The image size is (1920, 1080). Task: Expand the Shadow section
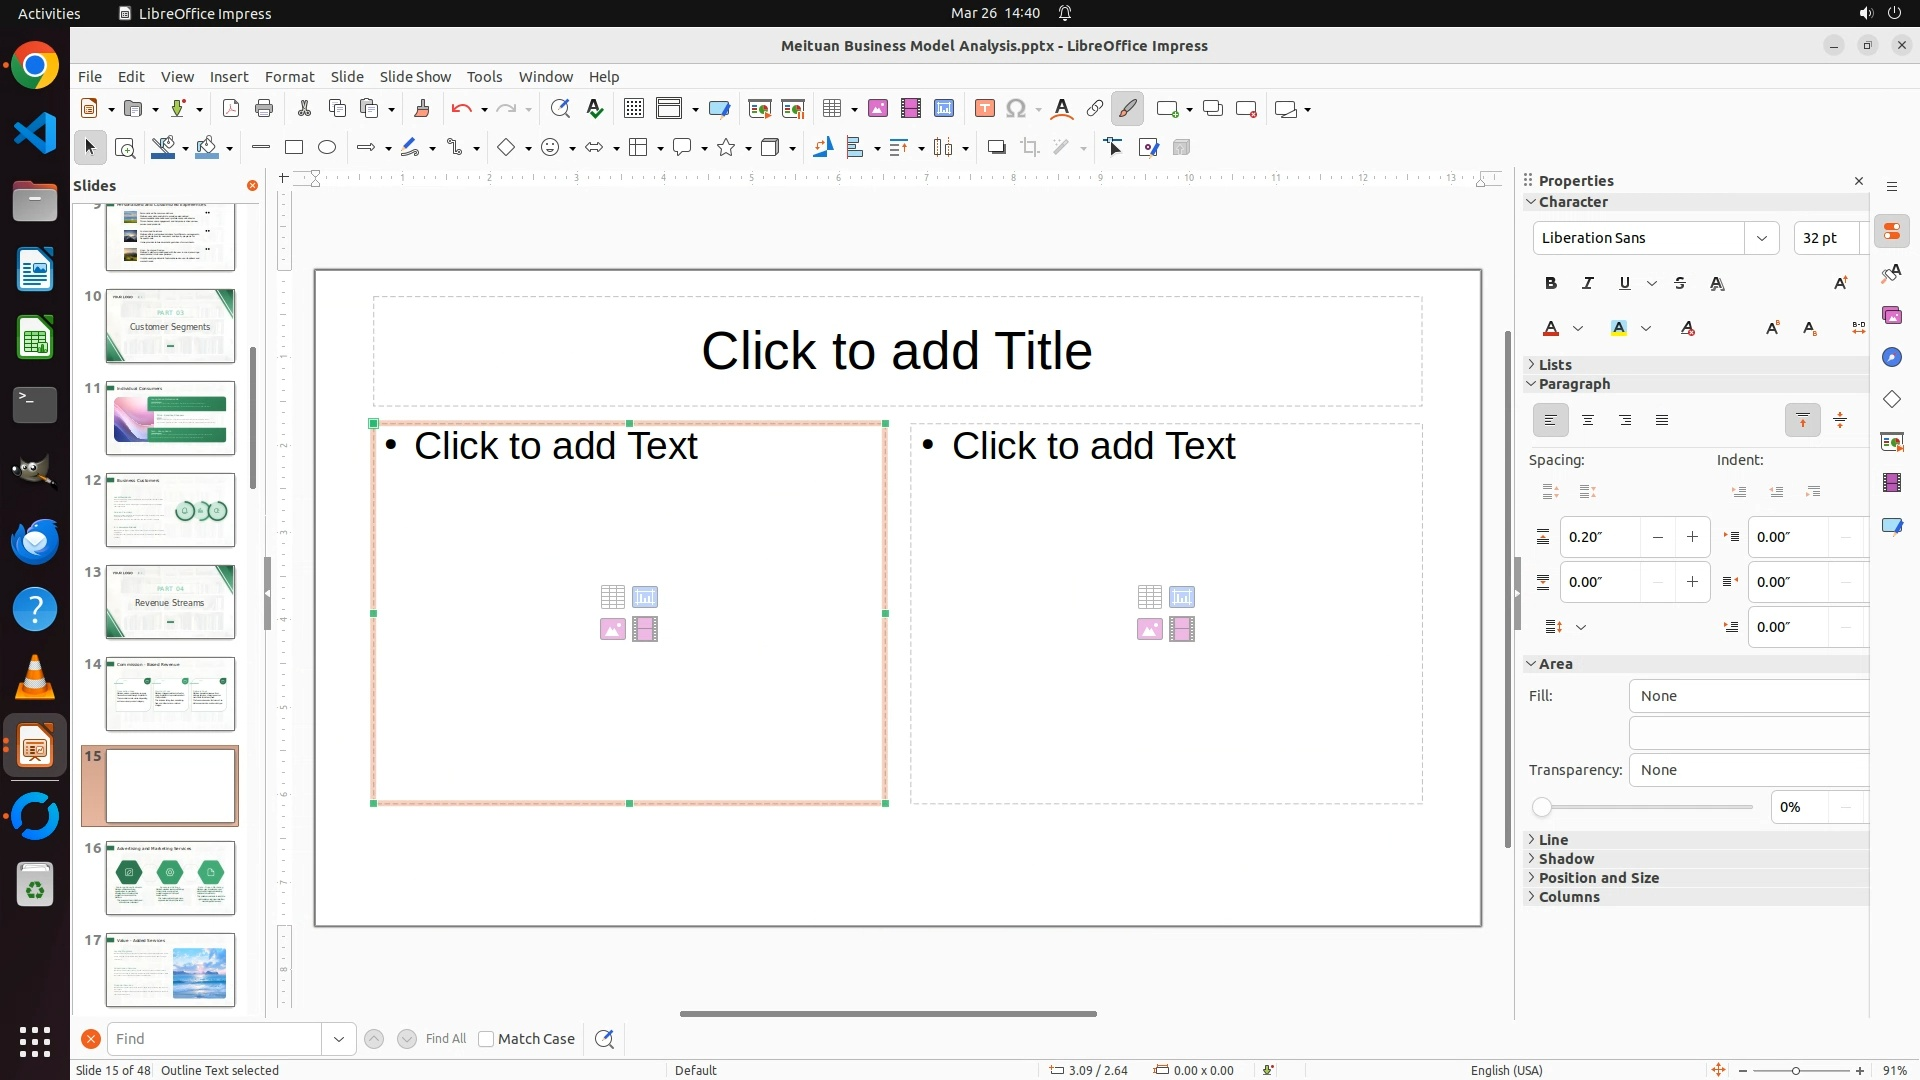(1566, 859)
